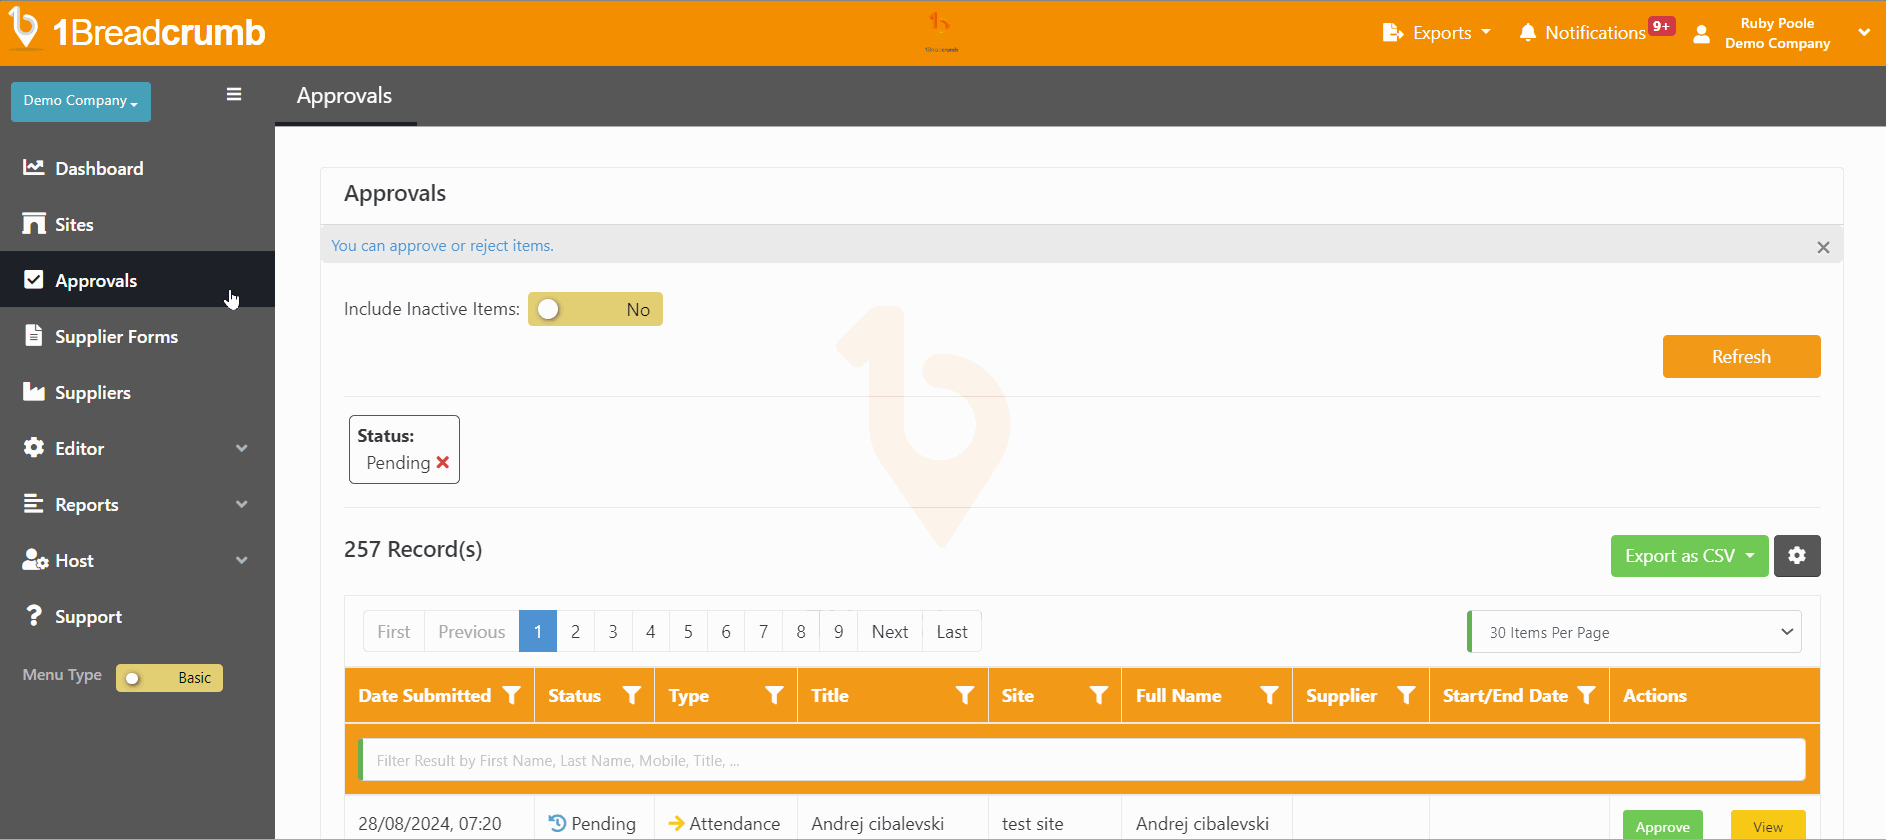Go to page 5 of results
Viewport: 1886px width, 840px height.
pos(688,632)
